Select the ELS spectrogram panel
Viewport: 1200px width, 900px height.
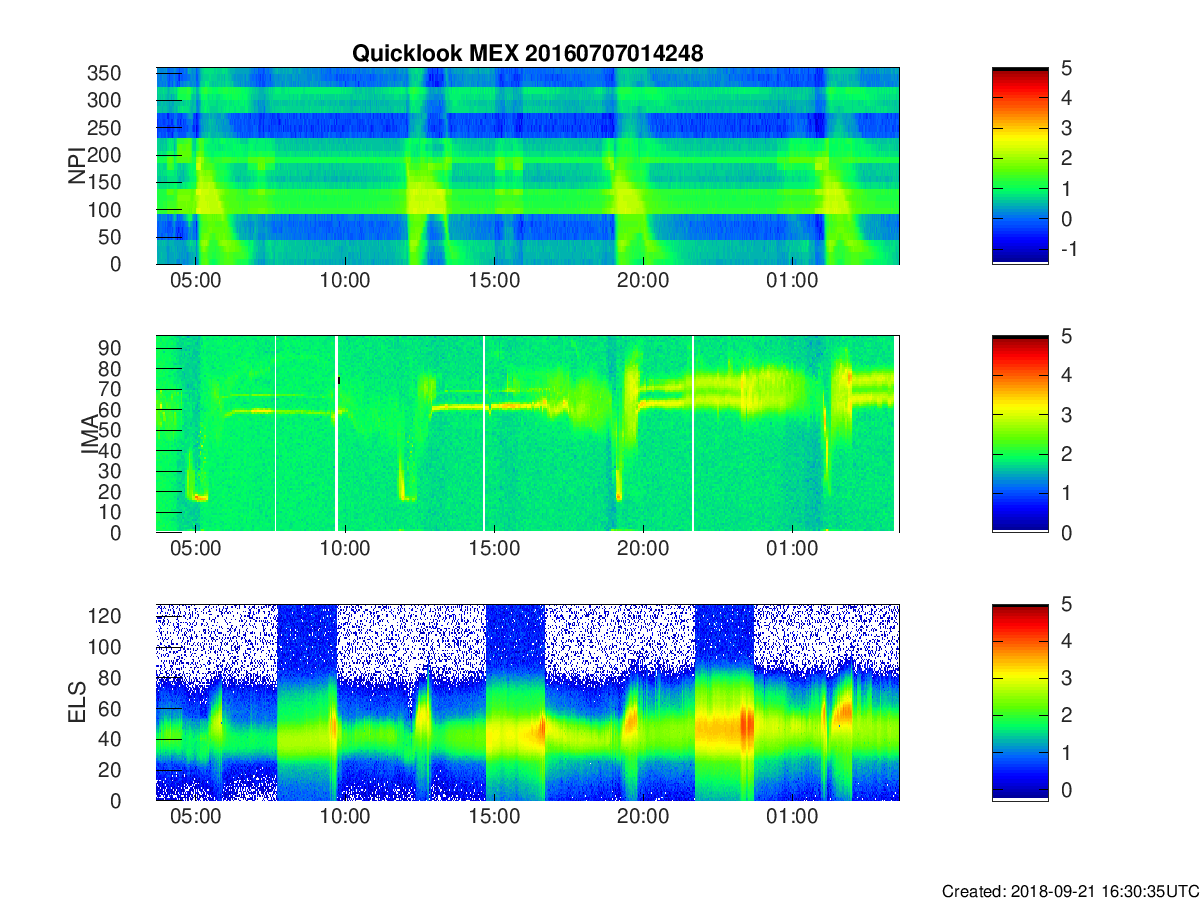(x=528, y=702)
